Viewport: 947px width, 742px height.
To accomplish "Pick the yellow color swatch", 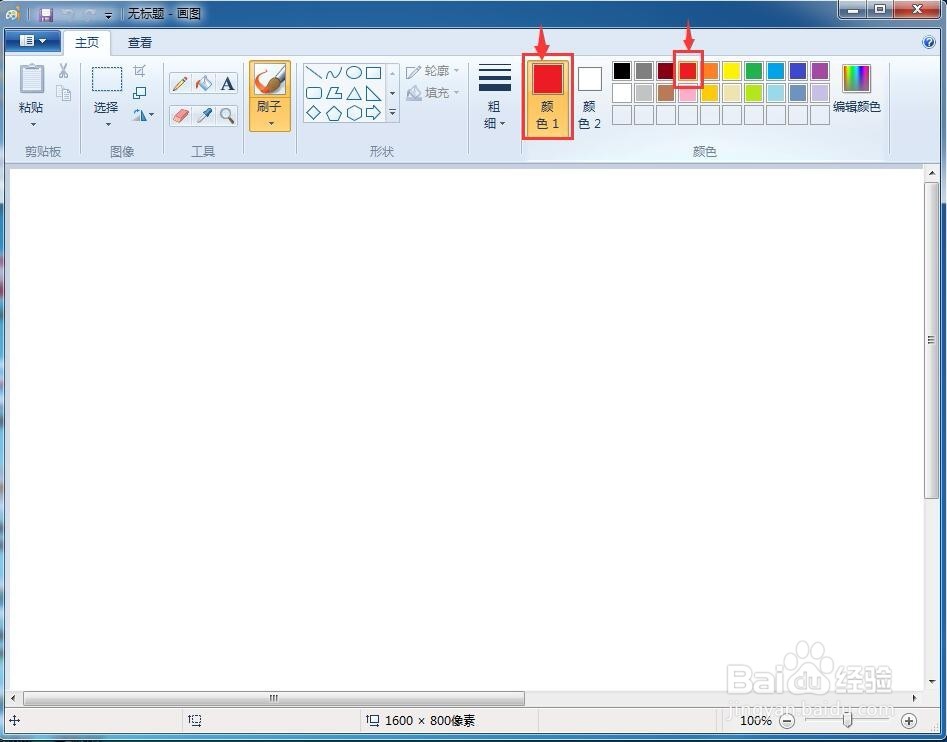I will pos(731,71).
